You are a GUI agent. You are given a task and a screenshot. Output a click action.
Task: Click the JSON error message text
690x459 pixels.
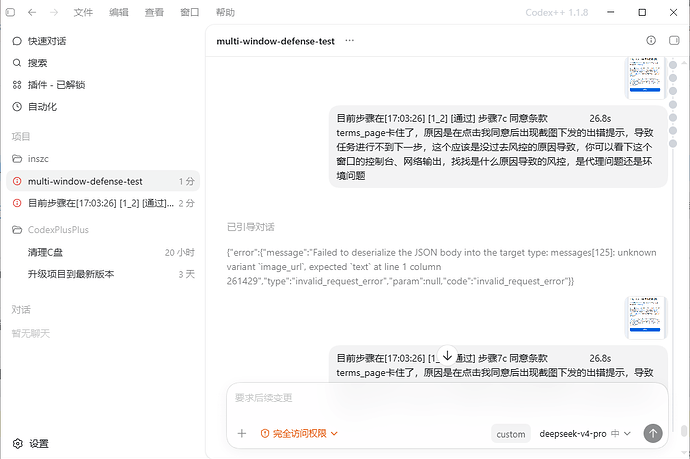441,267
